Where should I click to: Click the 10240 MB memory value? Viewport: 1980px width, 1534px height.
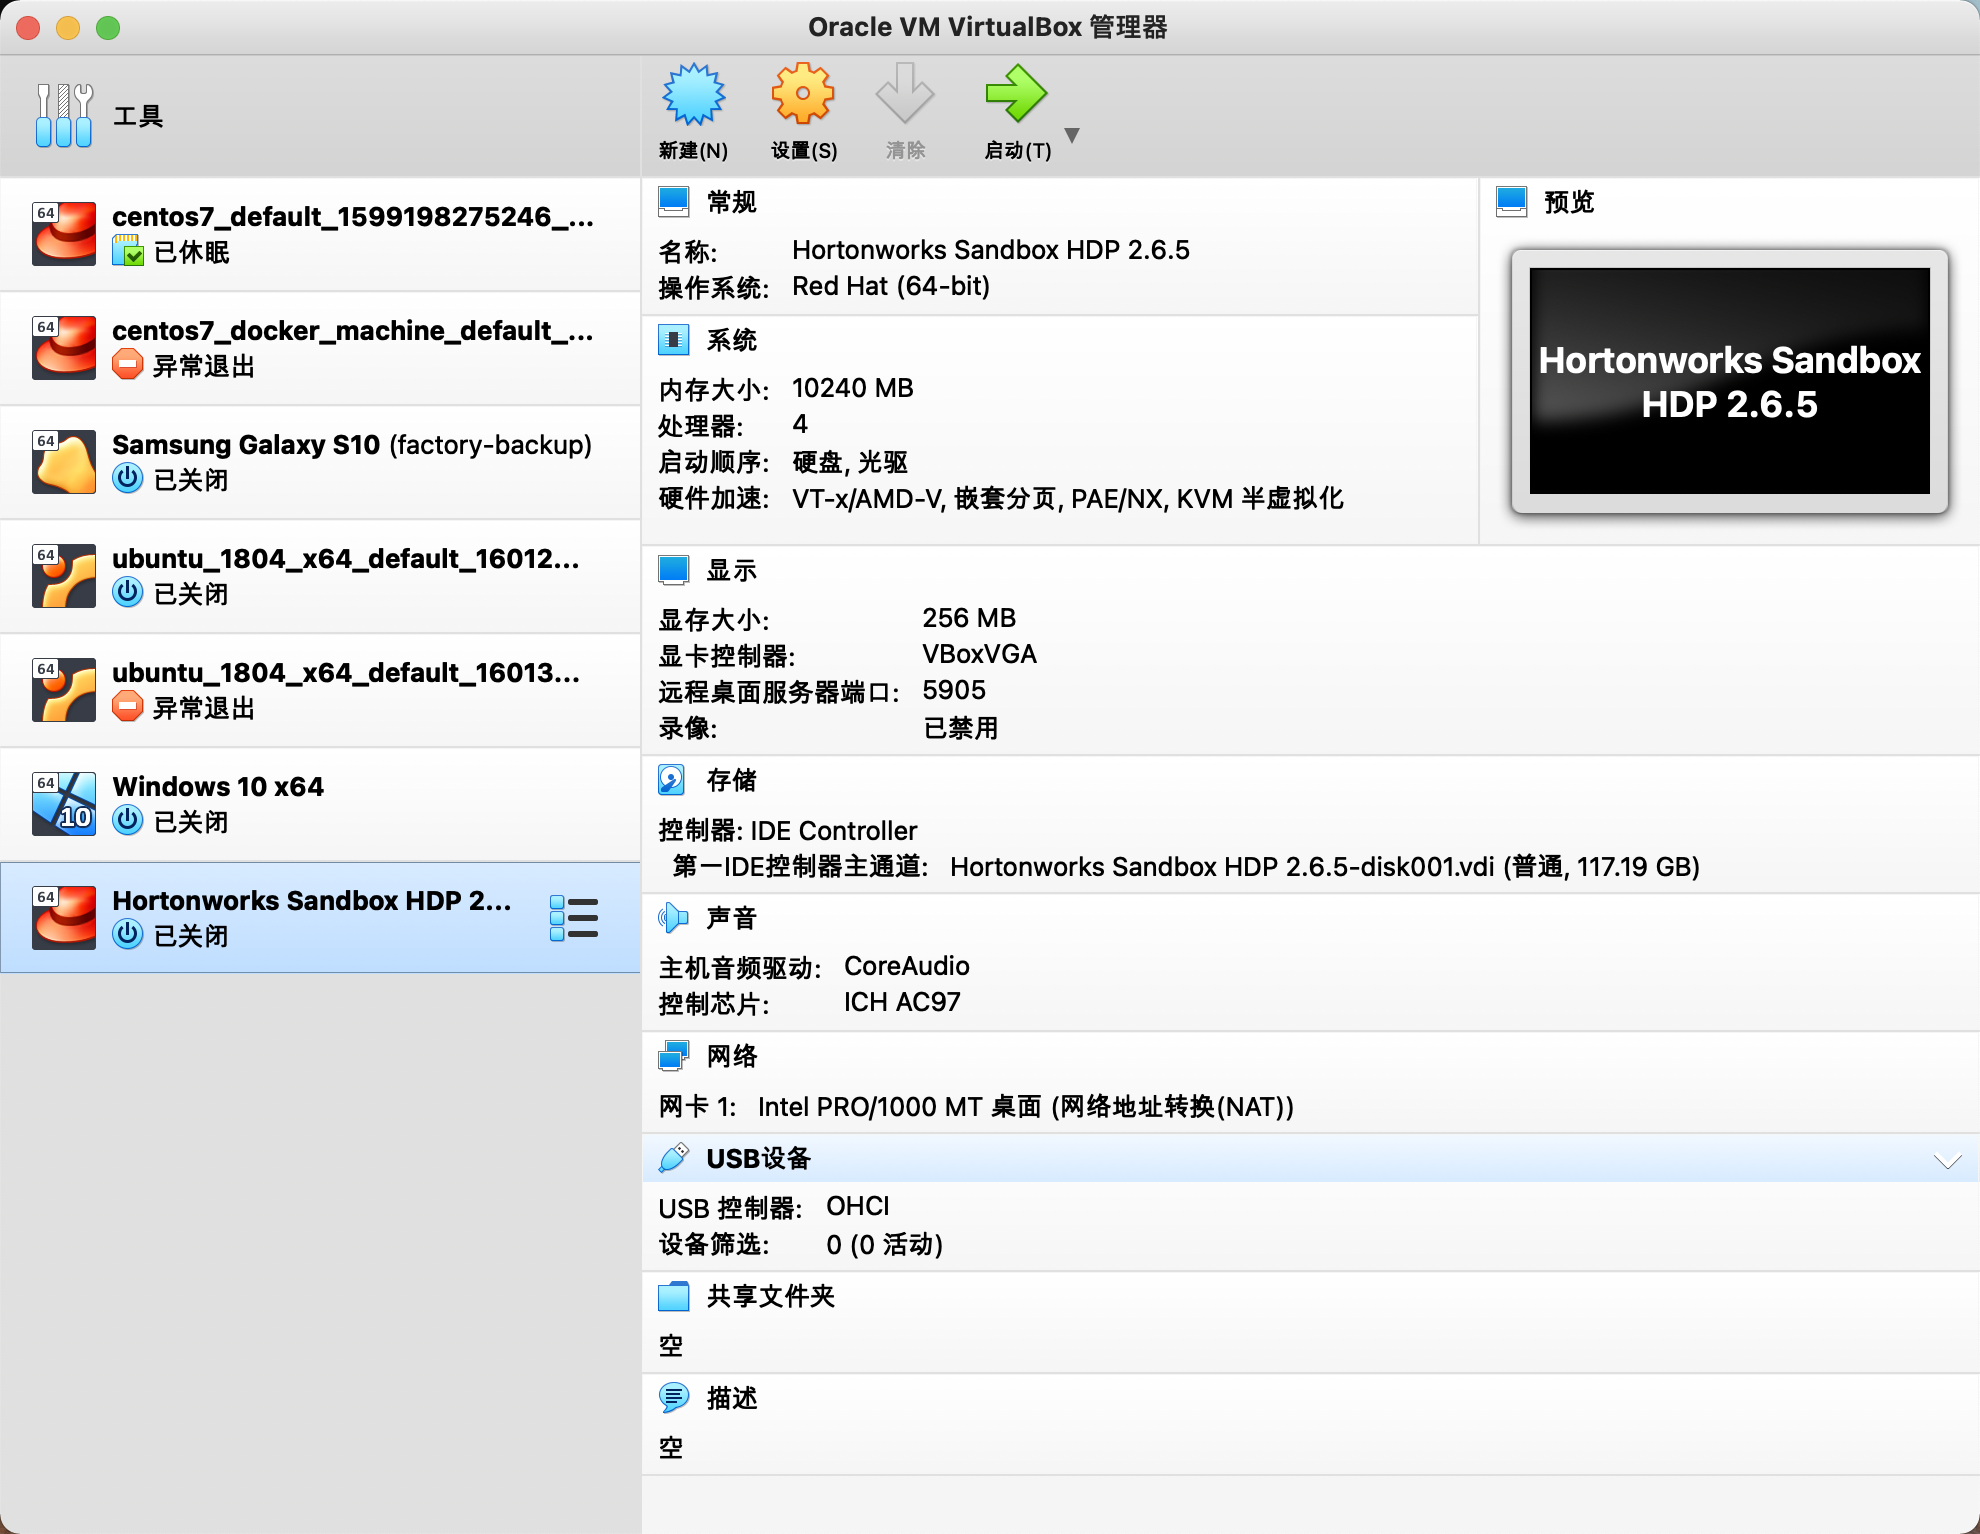(x=853, y=388)
